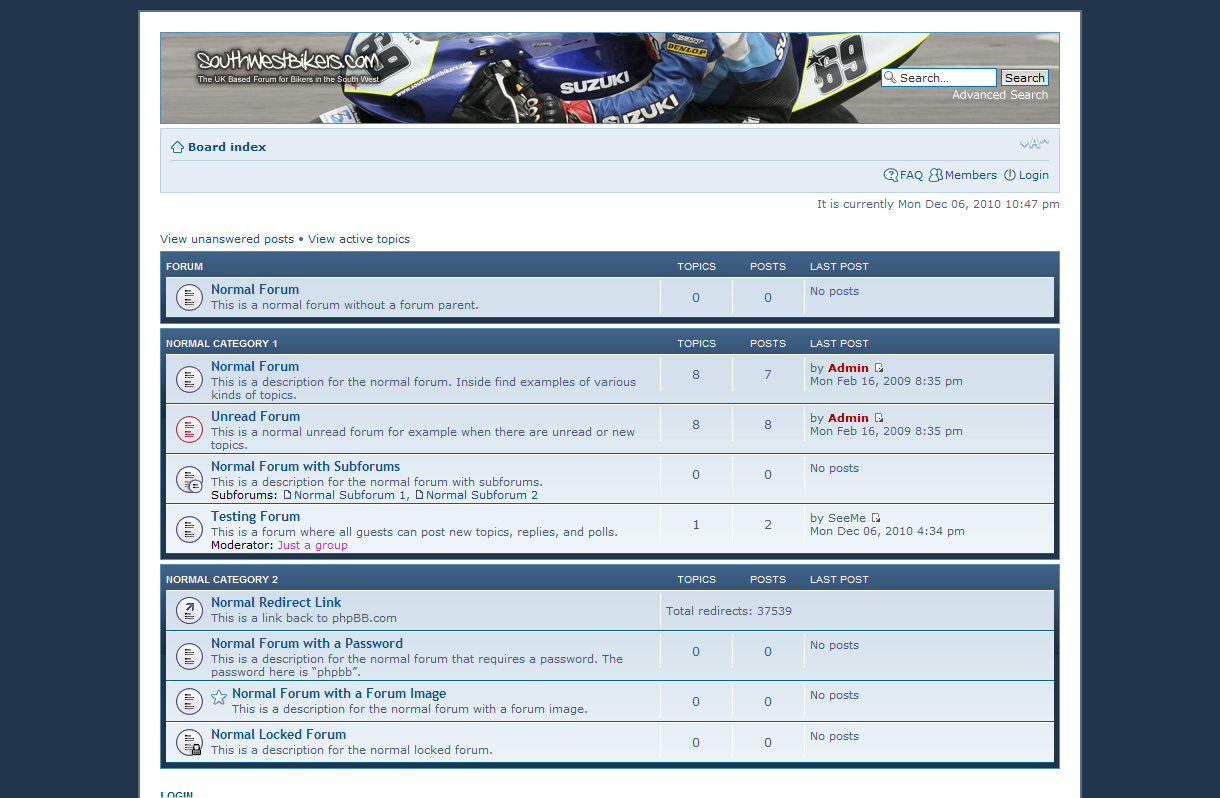This screenshot has width=1220, height=798.
Task: Open the Testing Forum
Action: click(255, 517)
